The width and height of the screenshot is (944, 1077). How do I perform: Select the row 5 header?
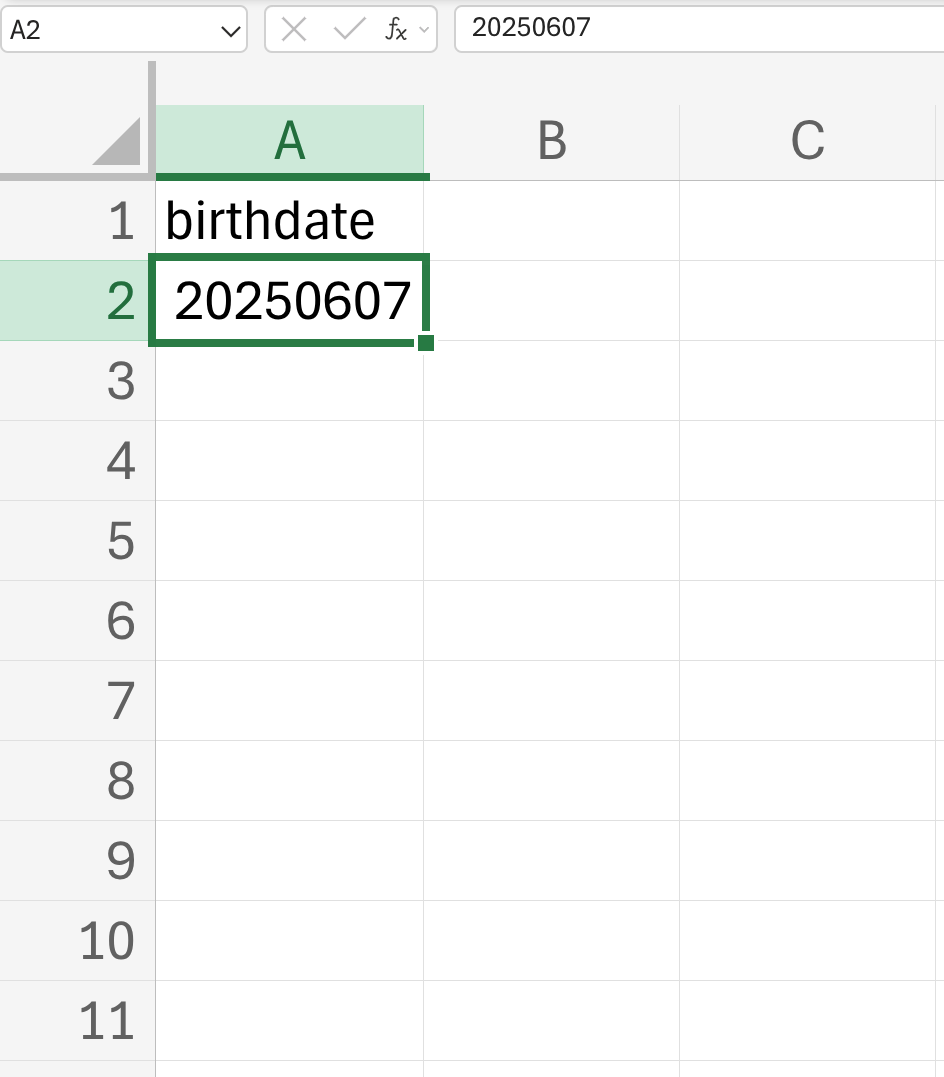pyautogui.click(x=78, y=541)
